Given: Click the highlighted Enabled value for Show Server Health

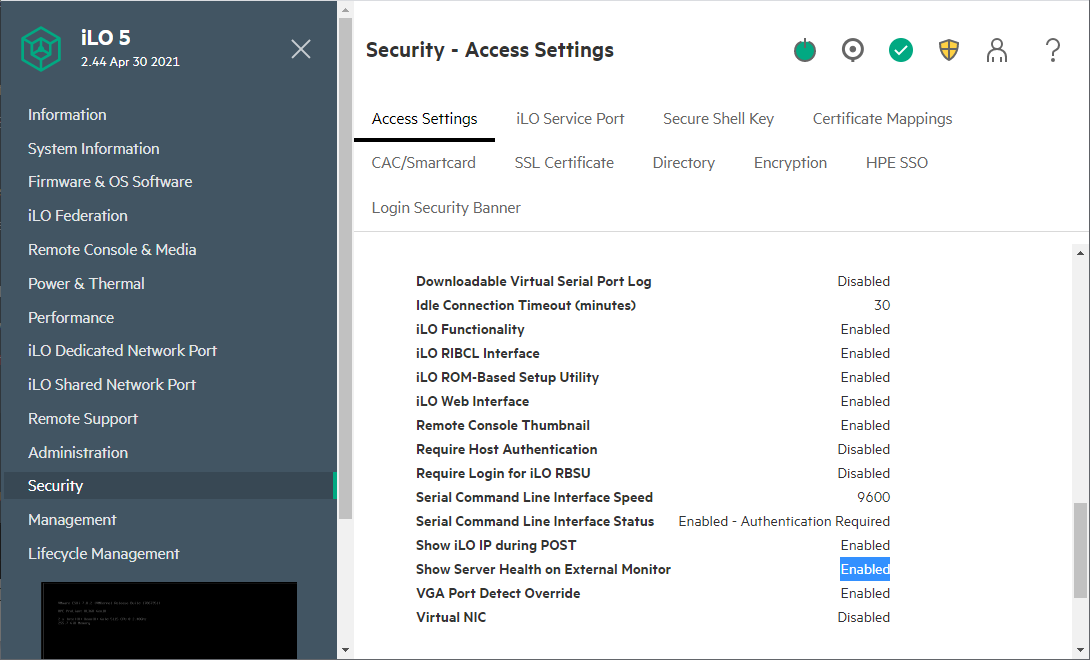Looking at the screenshot, I should click(865, 570).
